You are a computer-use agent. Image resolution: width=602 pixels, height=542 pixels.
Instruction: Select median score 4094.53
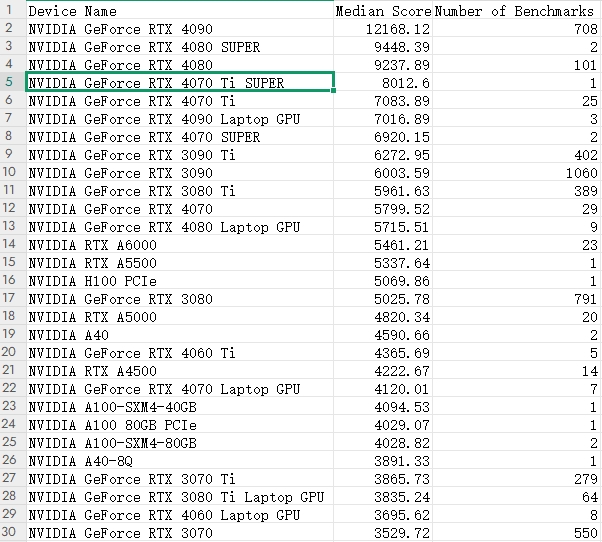click(383, 406)
